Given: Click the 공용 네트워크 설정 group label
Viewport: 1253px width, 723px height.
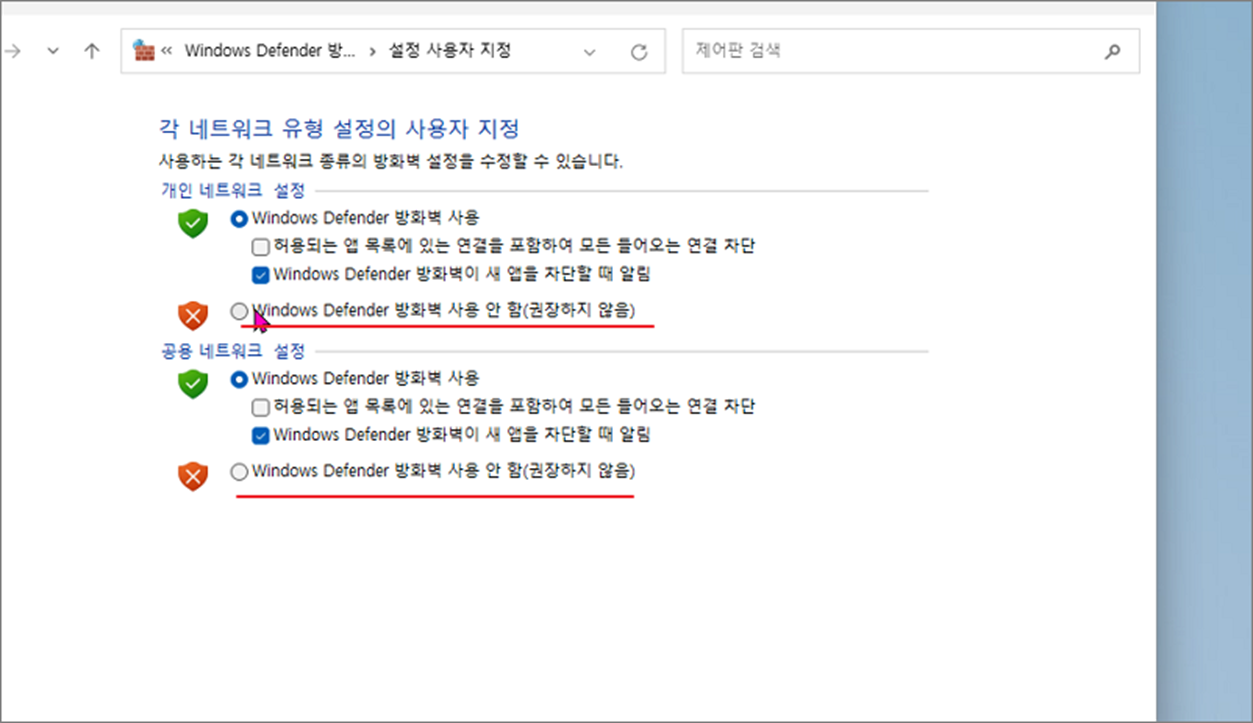Looking at the screenshot, I should click(x=233, y=351).
